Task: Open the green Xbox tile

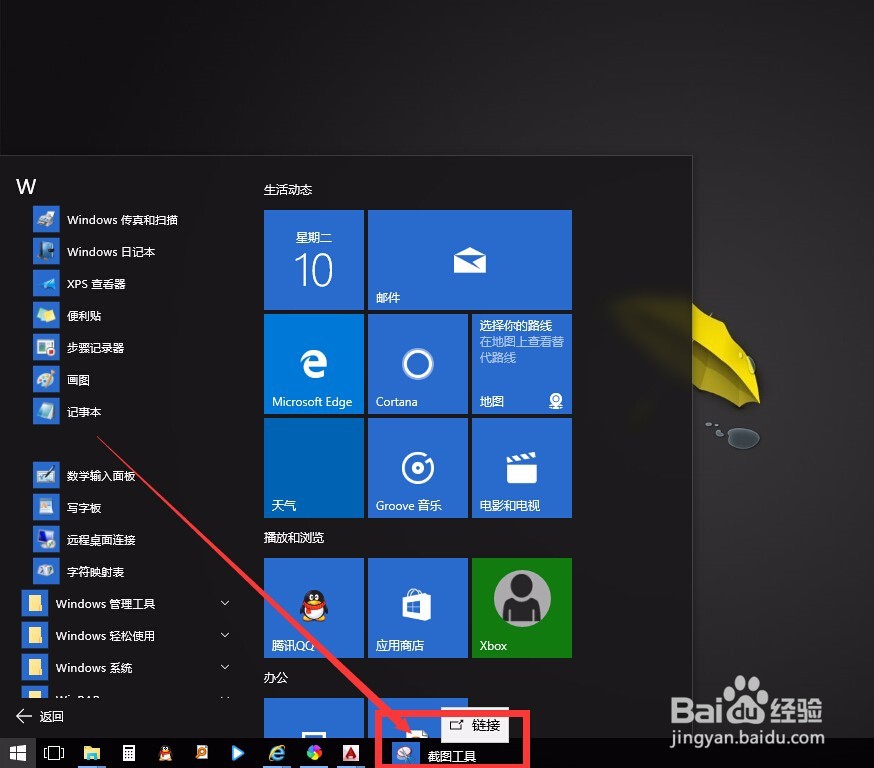Action: pyautogui.click(x=522, y=608)
